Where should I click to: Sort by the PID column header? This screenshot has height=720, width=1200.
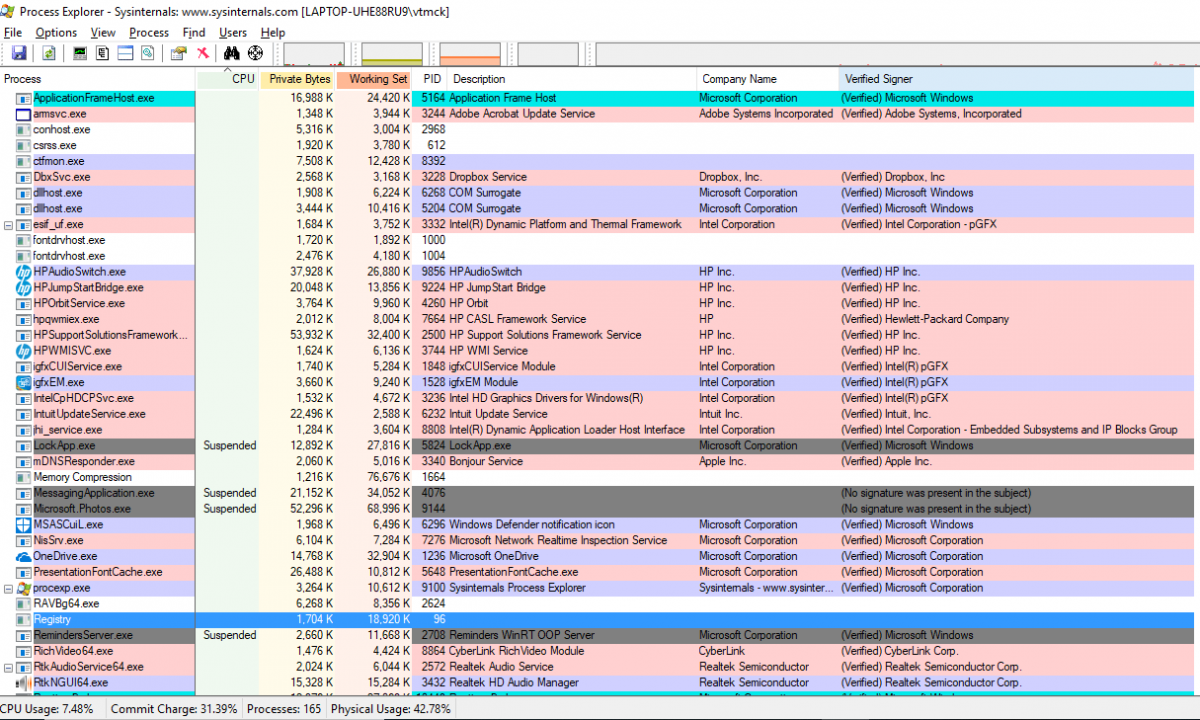431,79
